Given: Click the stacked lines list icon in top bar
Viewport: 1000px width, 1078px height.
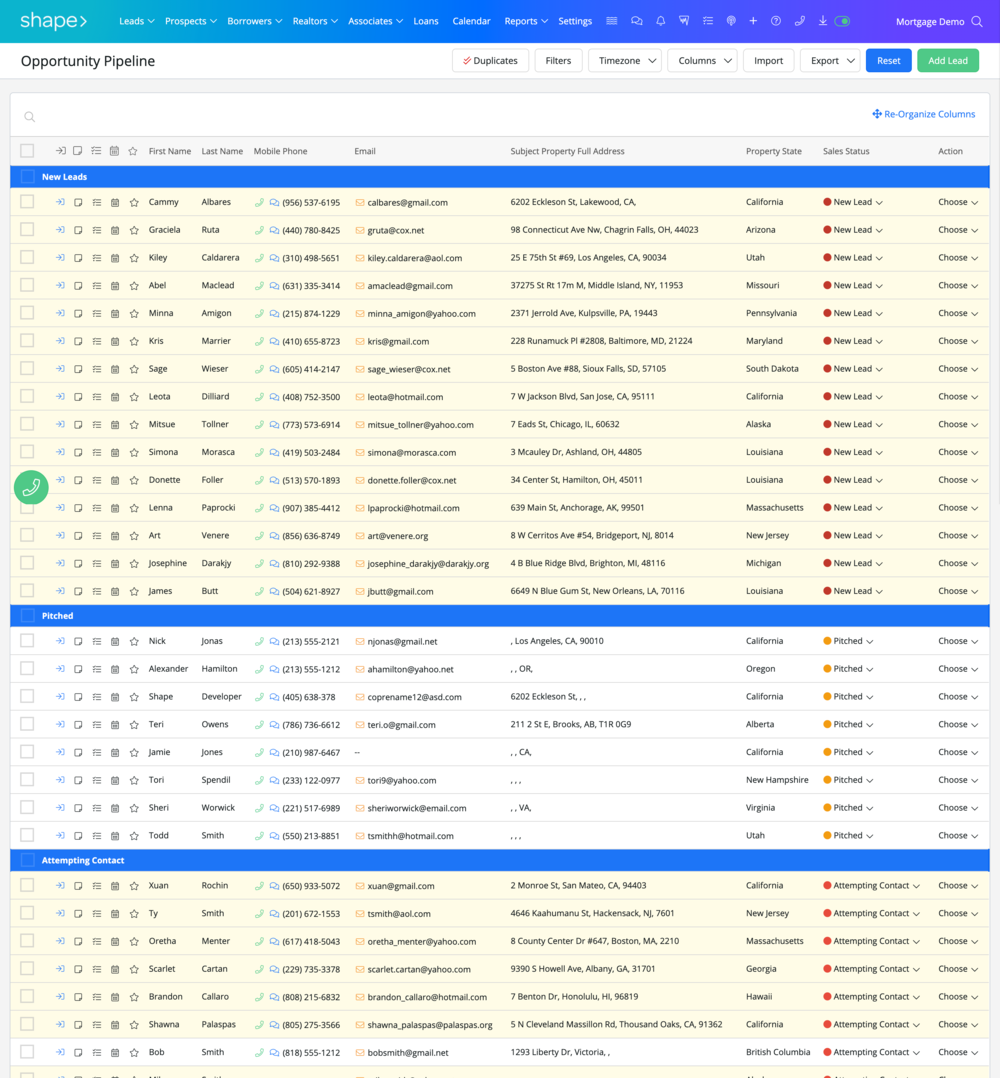Looking at the screenshot, I should 612,21.
